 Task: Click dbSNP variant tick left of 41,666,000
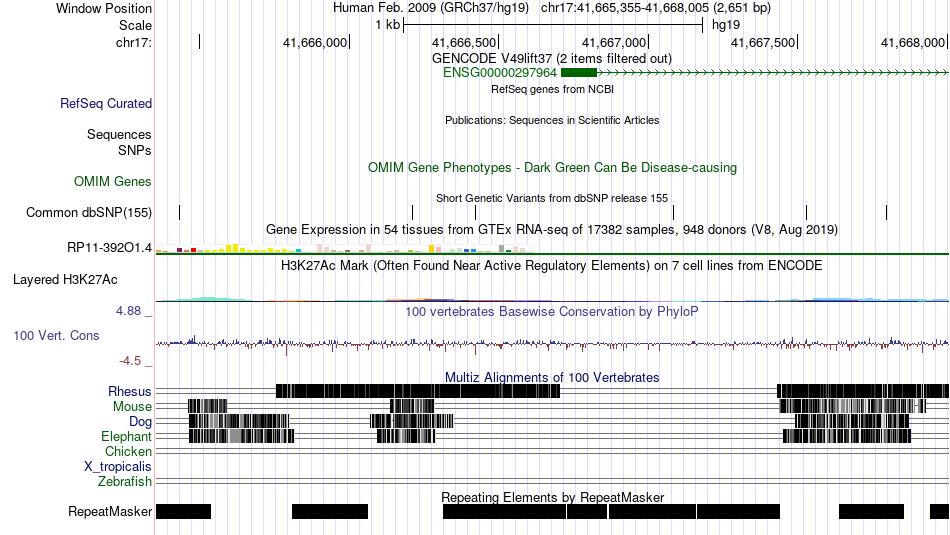[179, 212]
